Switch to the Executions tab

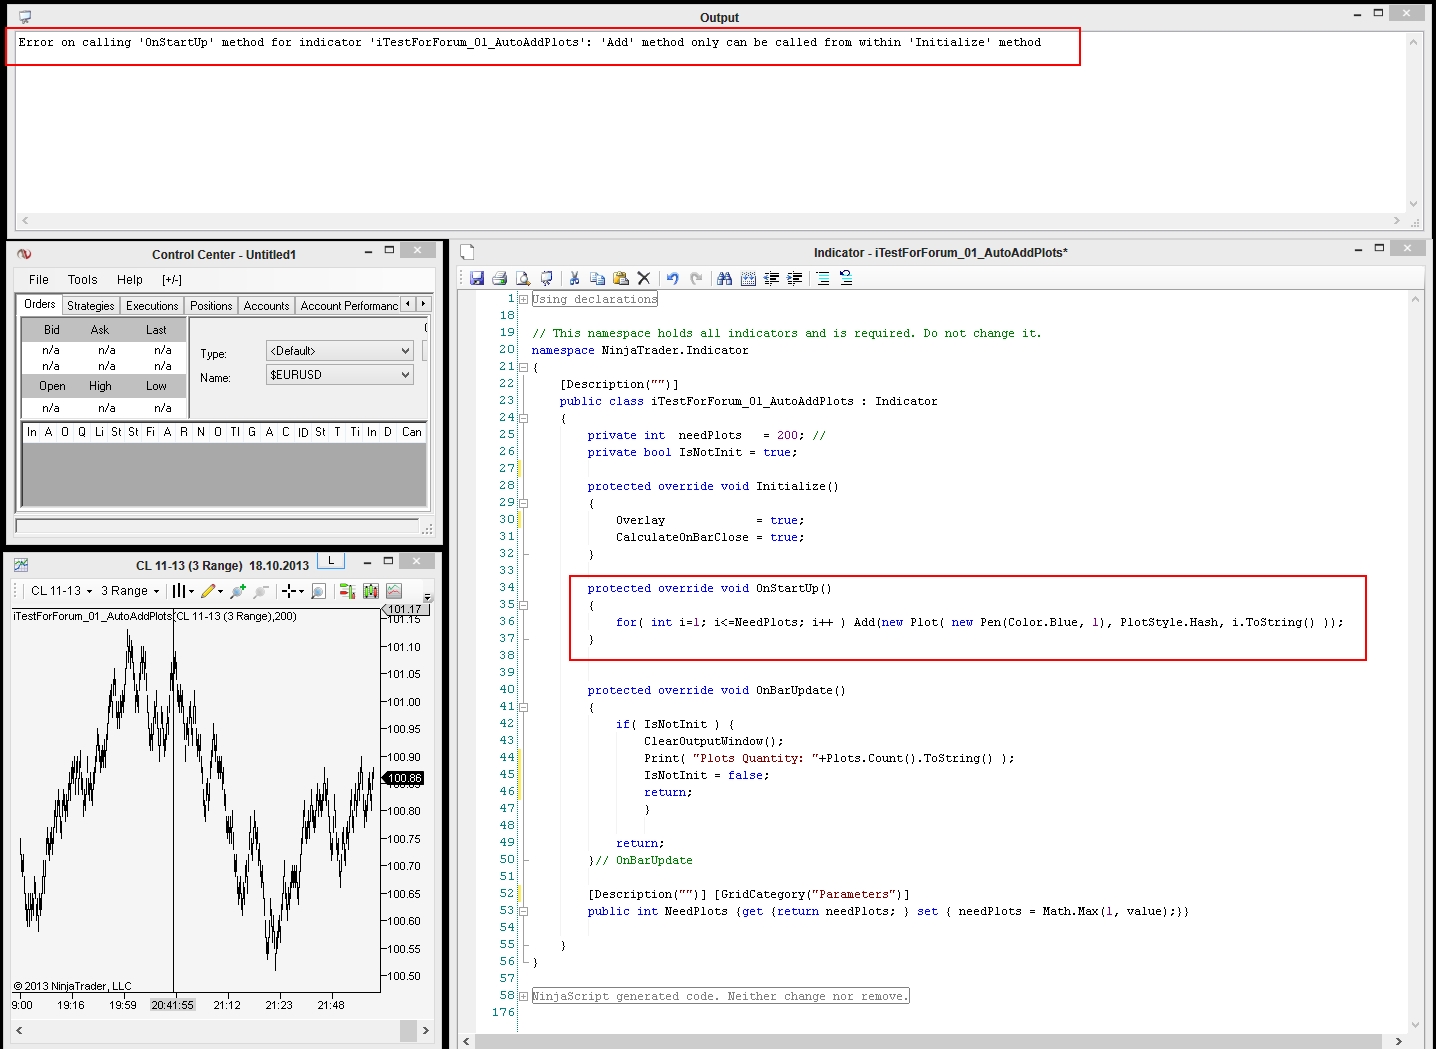click(x=152, y=306)
